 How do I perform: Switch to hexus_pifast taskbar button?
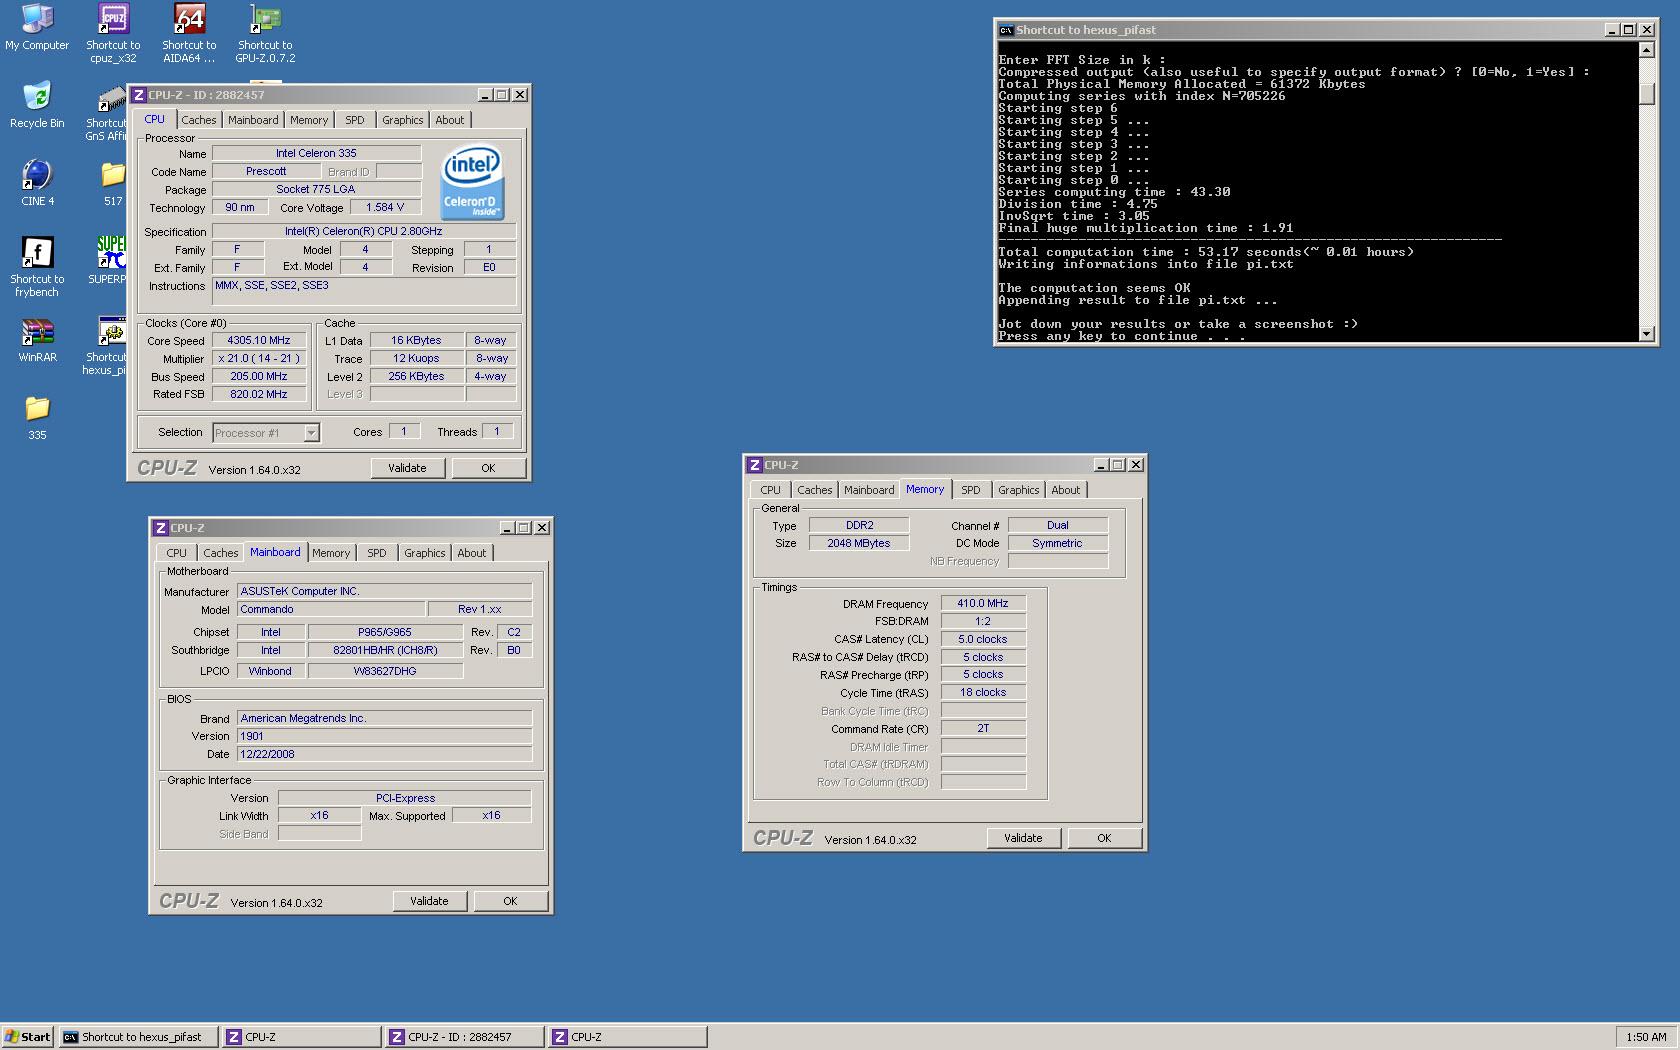[138, 1037]
